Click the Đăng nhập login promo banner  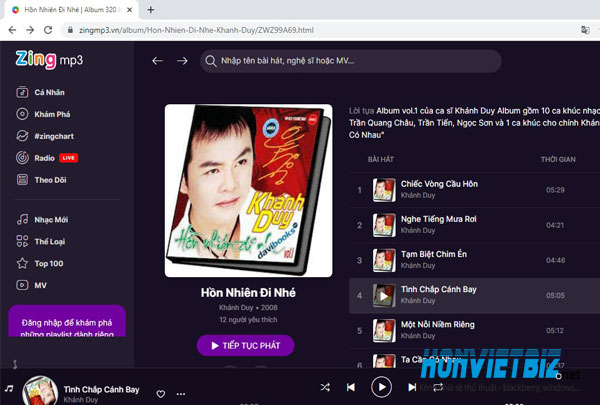[67, 321]
